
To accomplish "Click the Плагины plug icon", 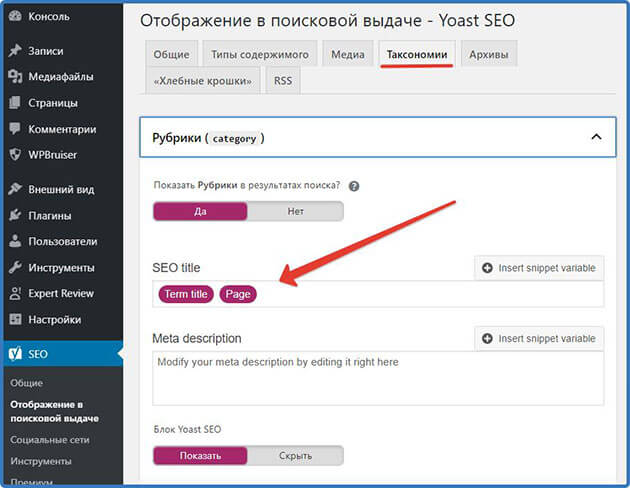I will coord(15,215).
